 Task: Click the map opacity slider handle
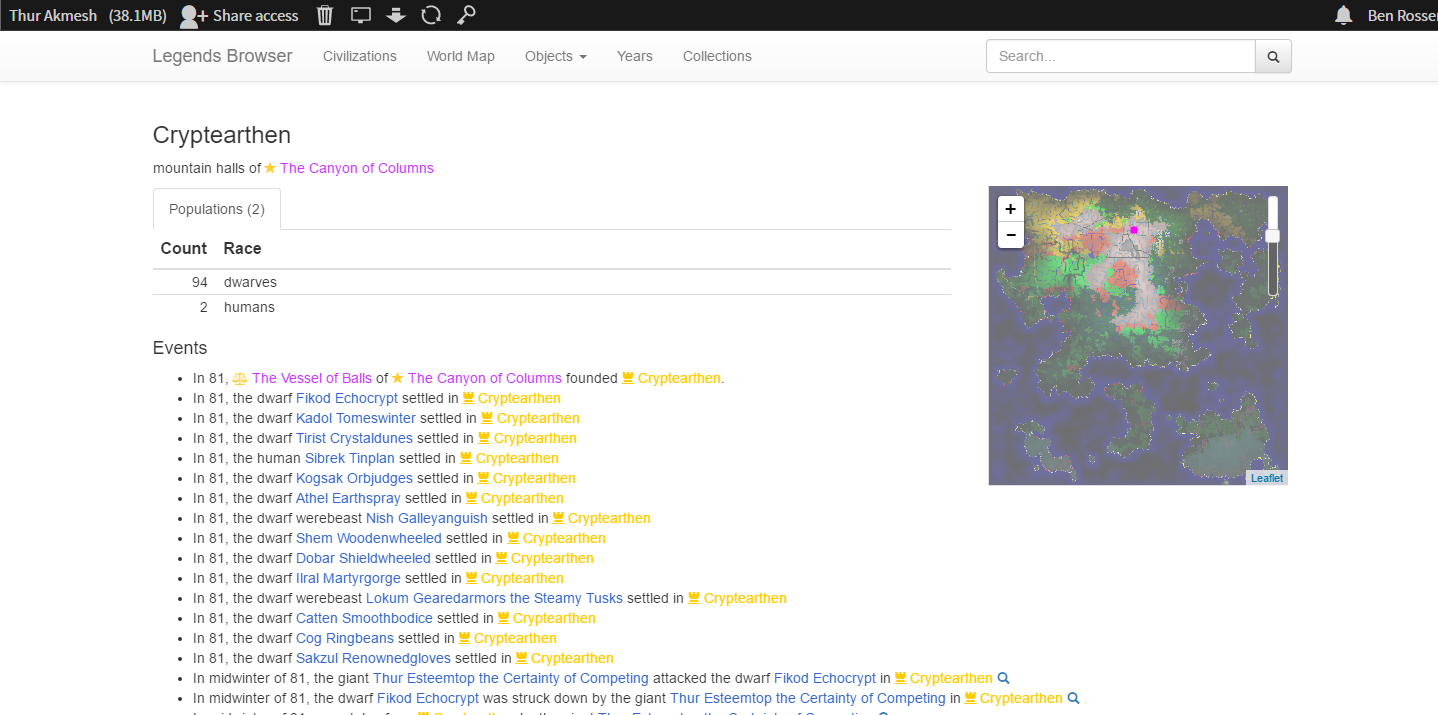pos(1273,236)
